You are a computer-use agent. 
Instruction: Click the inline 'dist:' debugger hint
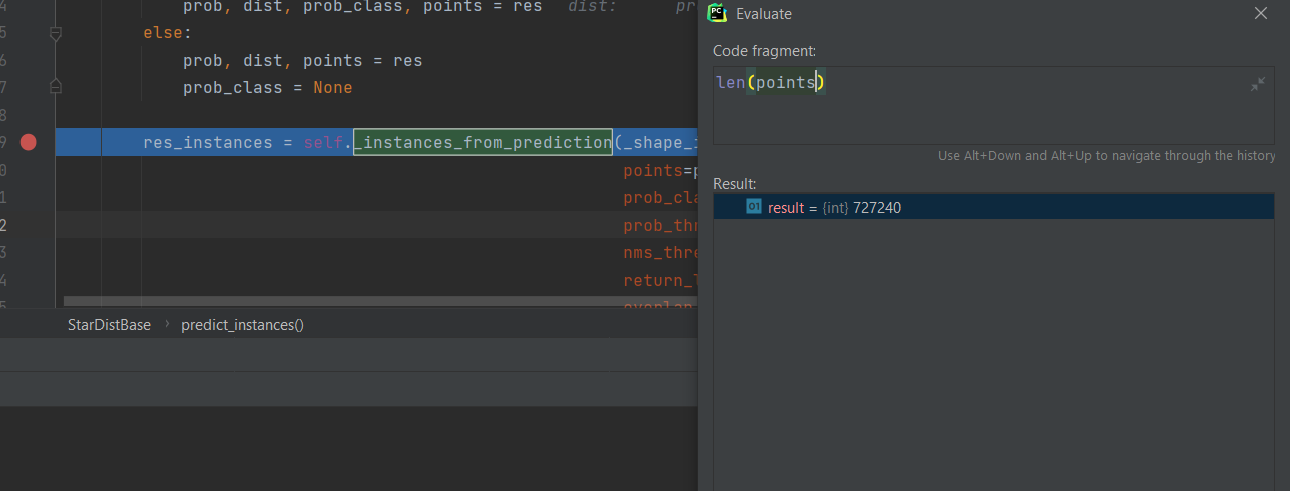(592, 7)
